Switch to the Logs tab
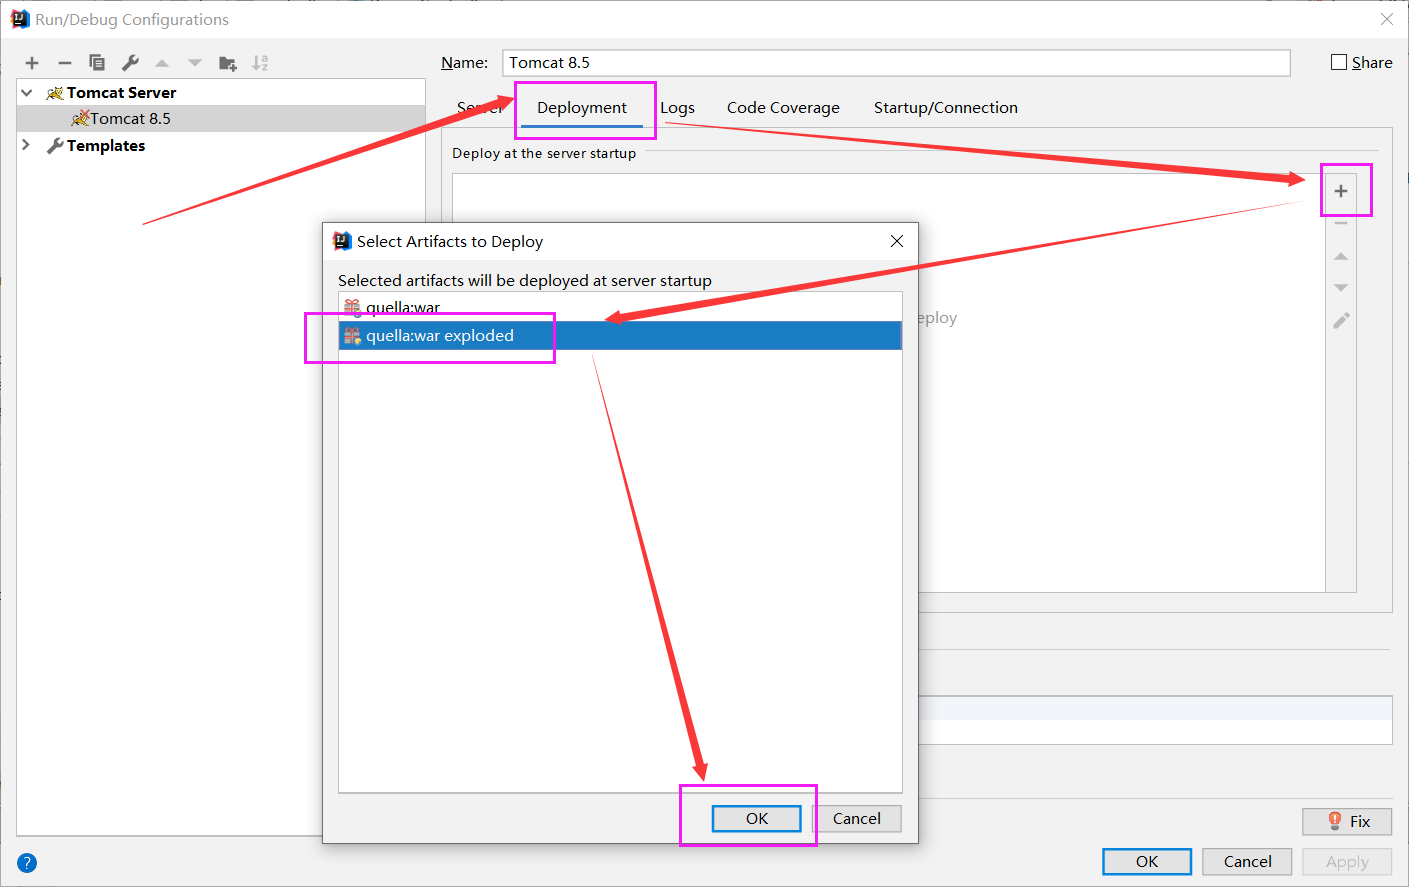Viewport: 1409px width, 887px height. 677,107
